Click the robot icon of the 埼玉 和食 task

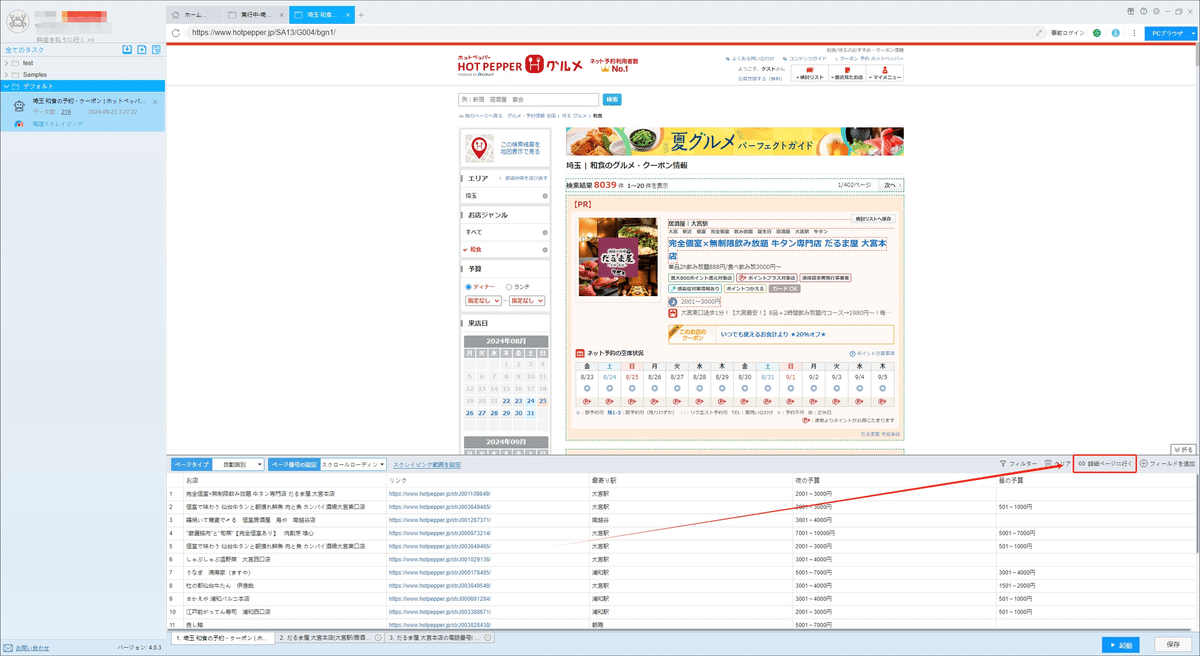click(19, 106)
